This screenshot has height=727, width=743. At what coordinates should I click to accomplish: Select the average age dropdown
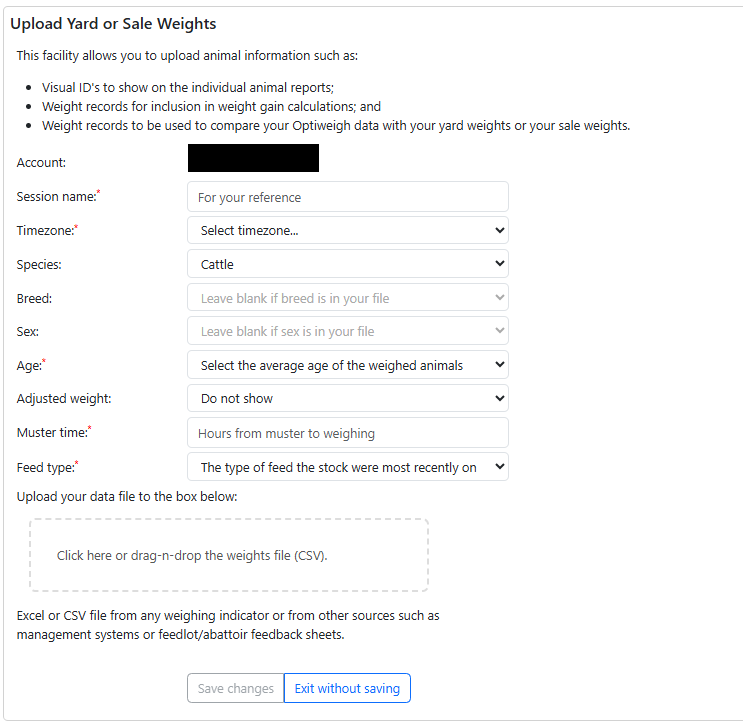click(347, 365)
